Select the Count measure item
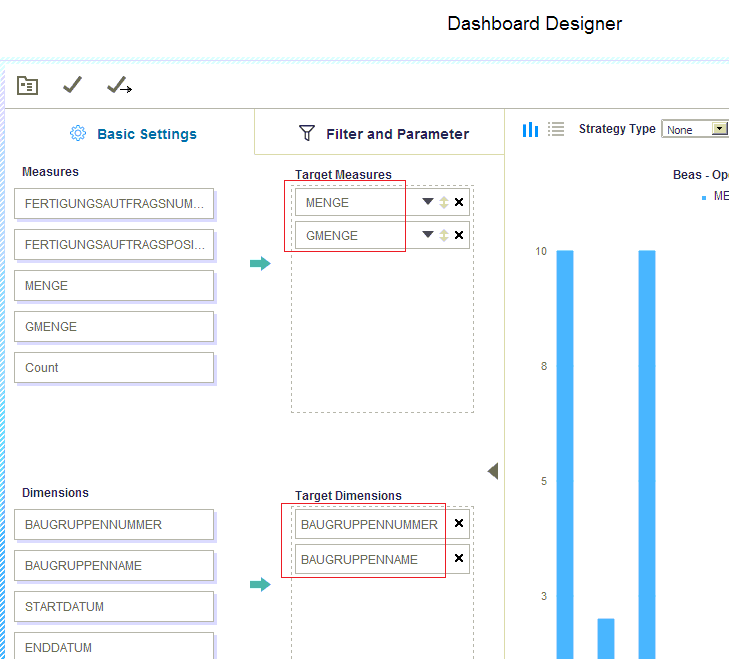The width and height of the screenshot is (729, 659). 114,367
